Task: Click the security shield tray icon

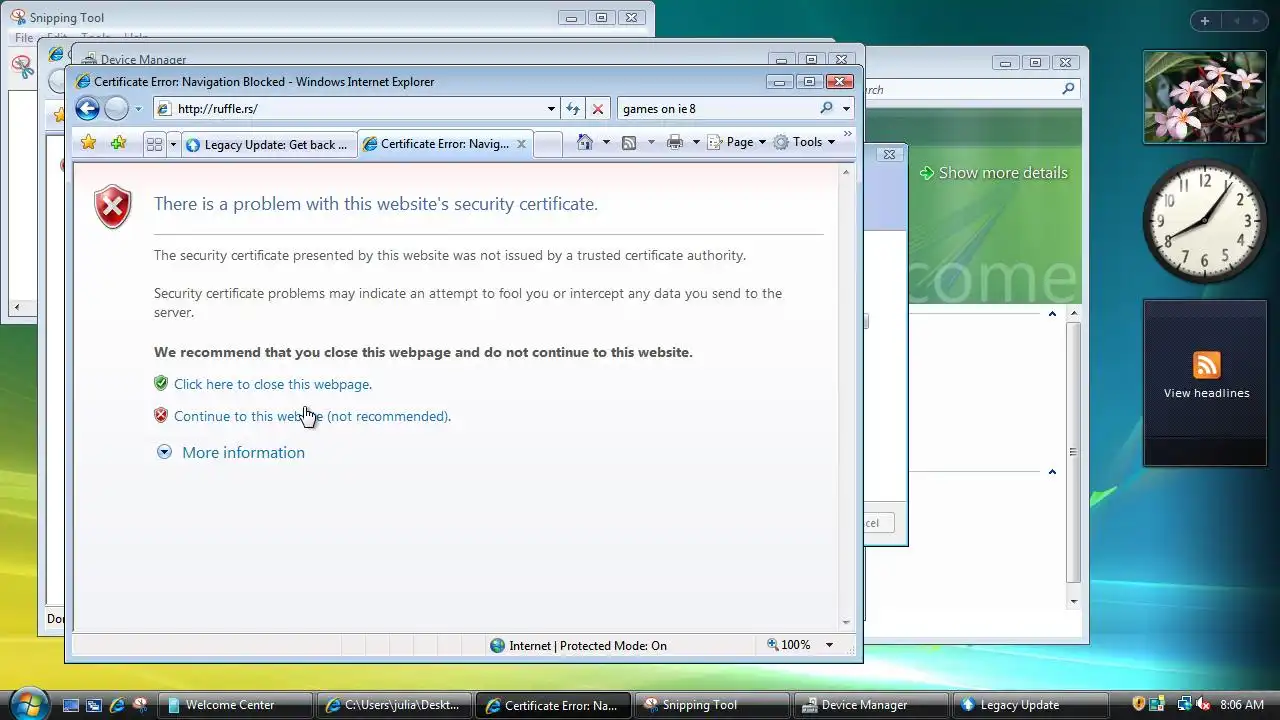Action: coord(1139,705)
